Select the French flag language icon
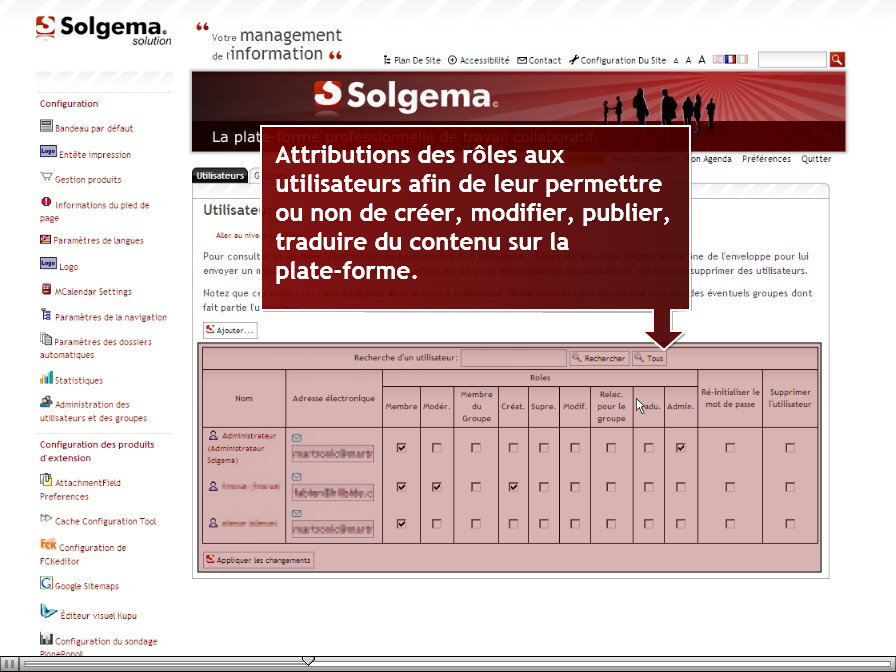896x672 pixels. point(730,59)
